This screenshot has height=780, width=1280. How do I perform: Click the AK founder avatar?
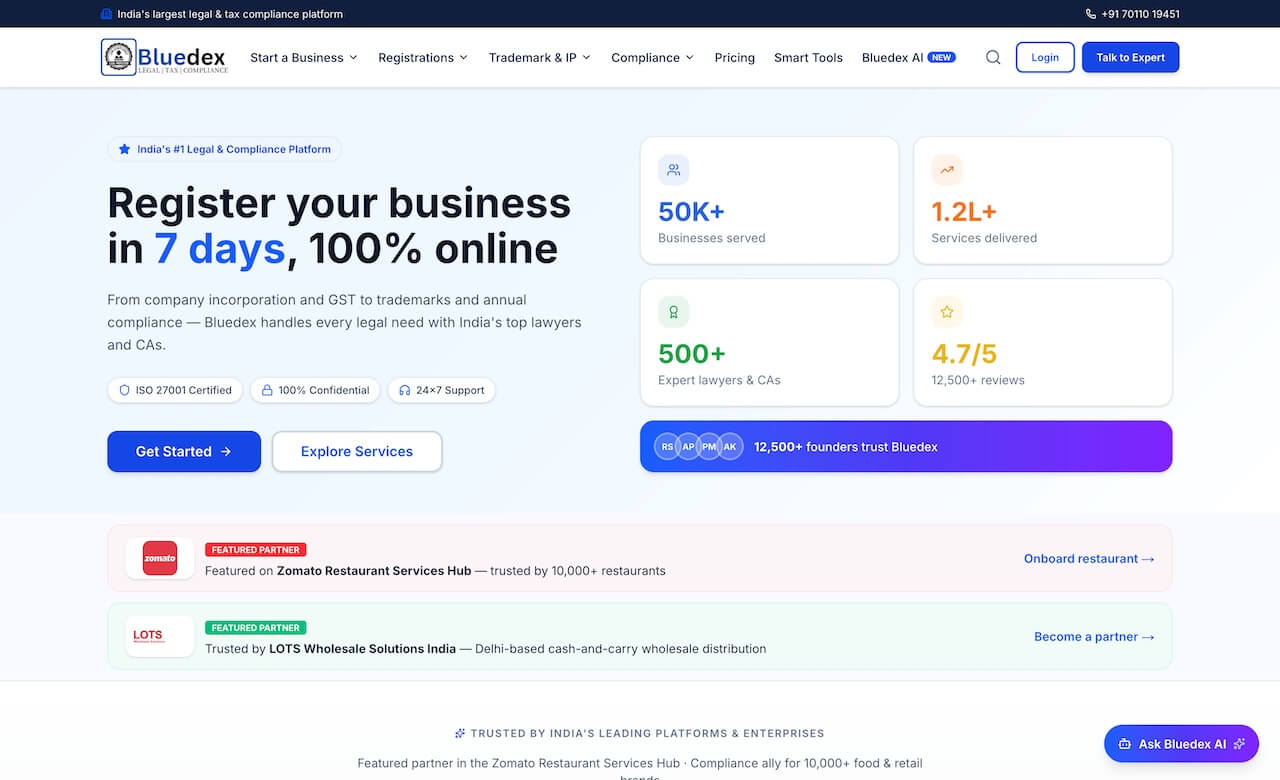tap(730, 446)
